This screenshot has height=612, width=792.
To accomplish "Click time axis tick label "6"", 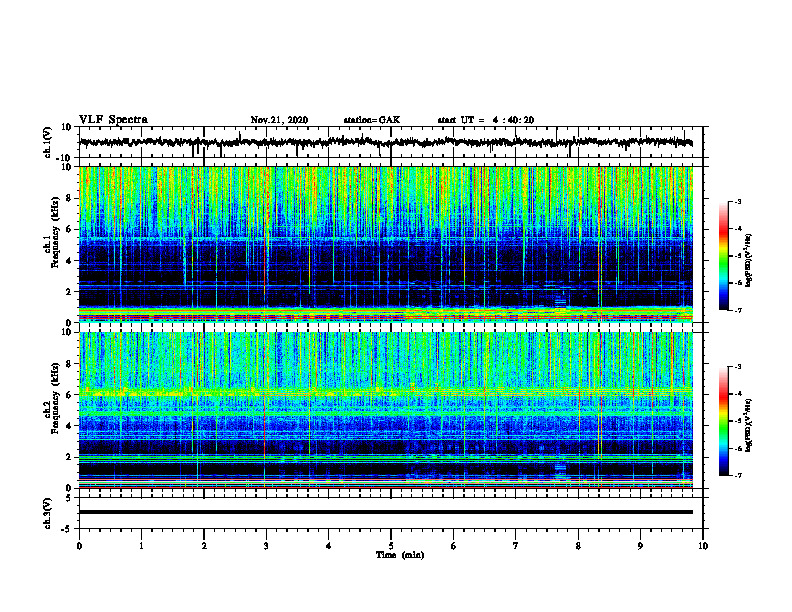I will tap(454, 546).
